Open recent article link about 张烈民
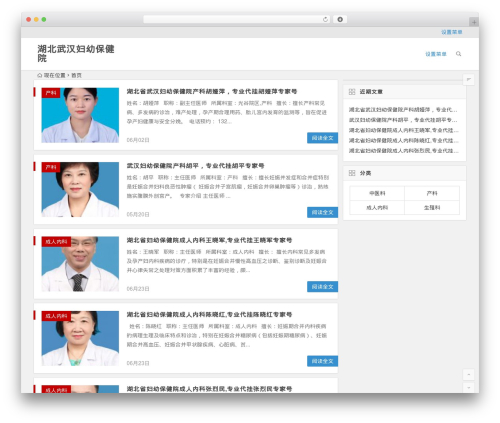Screen dimensions: 500x423 (x=403, y=151)
